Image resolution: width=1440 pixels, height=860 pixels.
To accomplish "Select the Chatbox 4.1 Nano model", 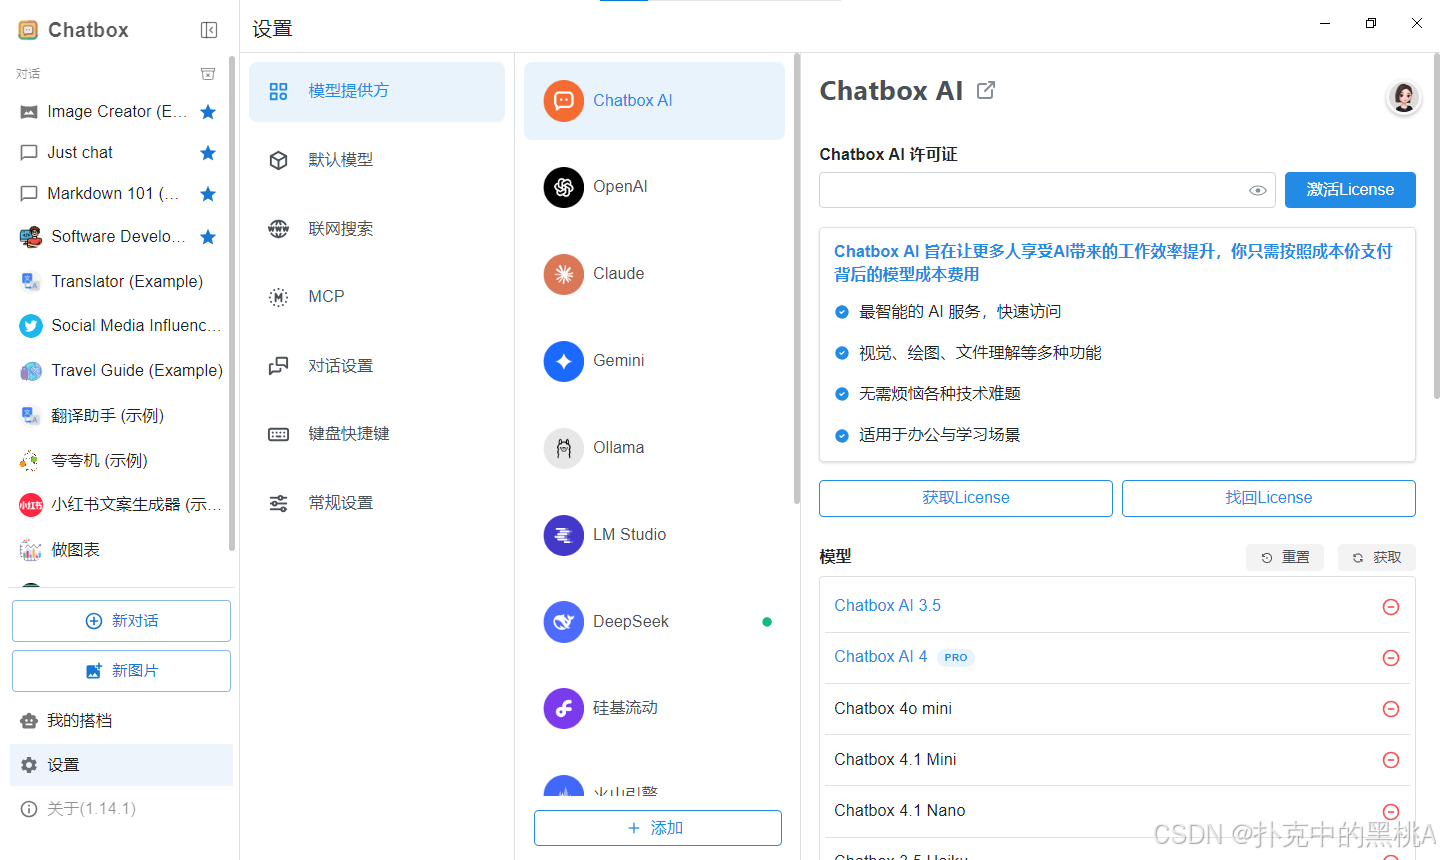I will pos(900,811).
